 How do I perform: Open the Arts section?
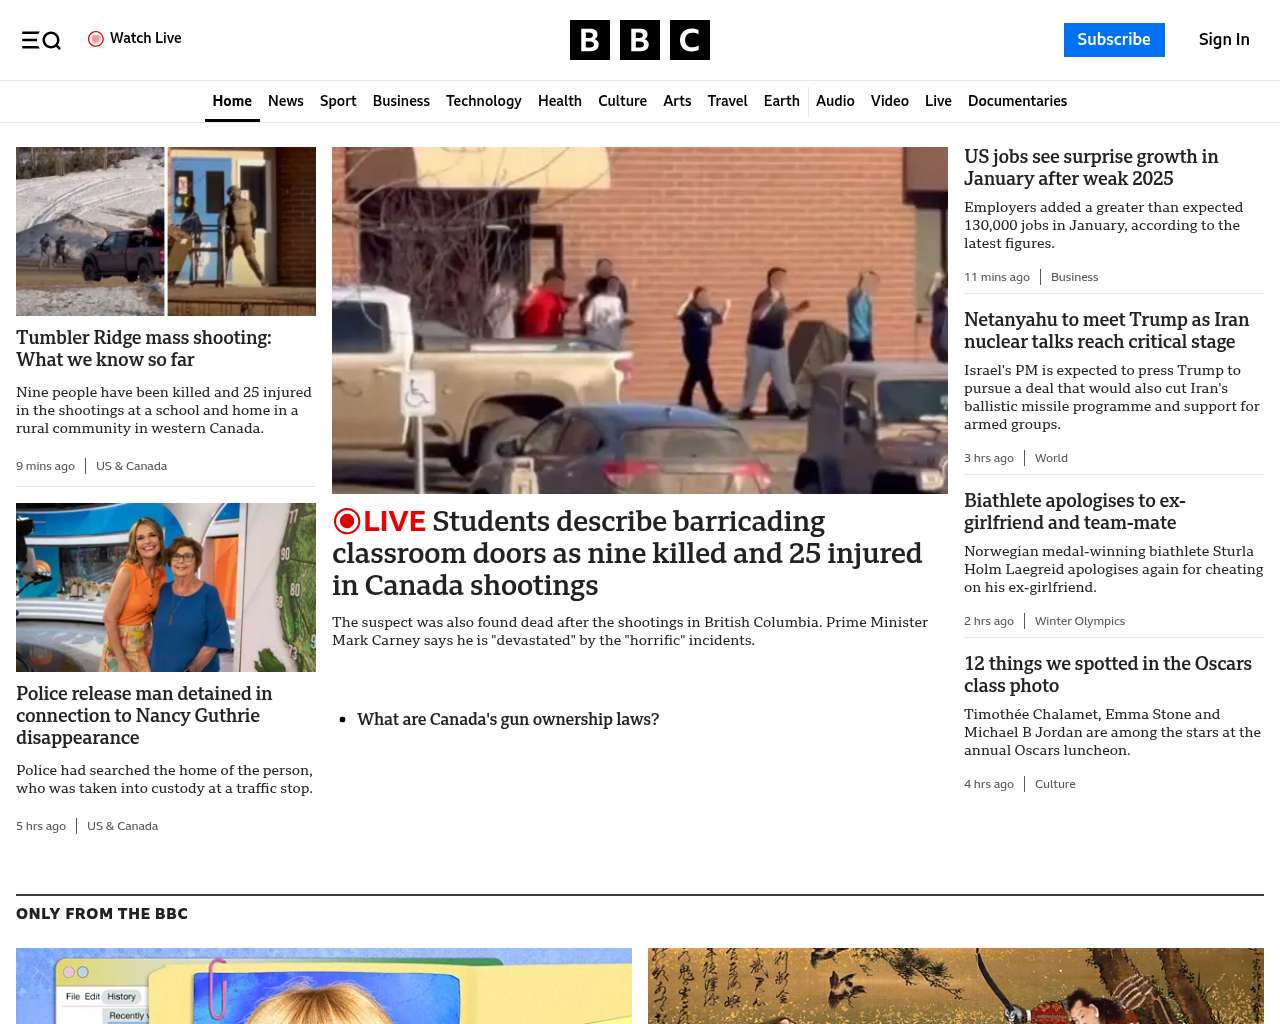point(677,101)
